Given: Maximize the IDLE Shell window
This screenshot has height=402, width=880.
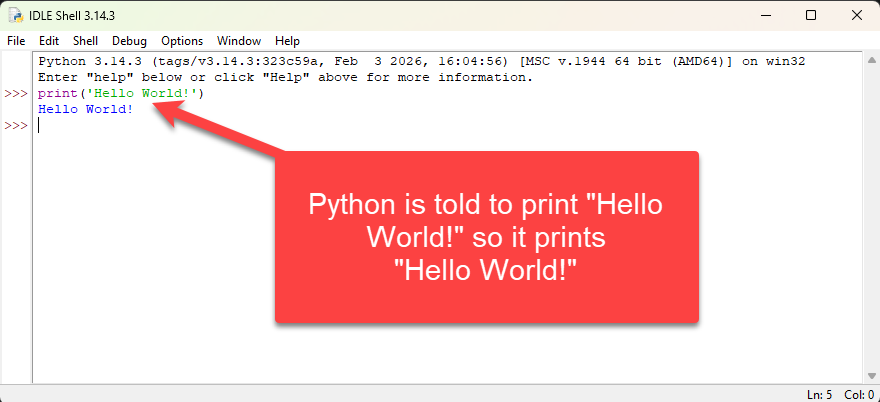Looking at the screenshot, I should (x=811, y=16).
